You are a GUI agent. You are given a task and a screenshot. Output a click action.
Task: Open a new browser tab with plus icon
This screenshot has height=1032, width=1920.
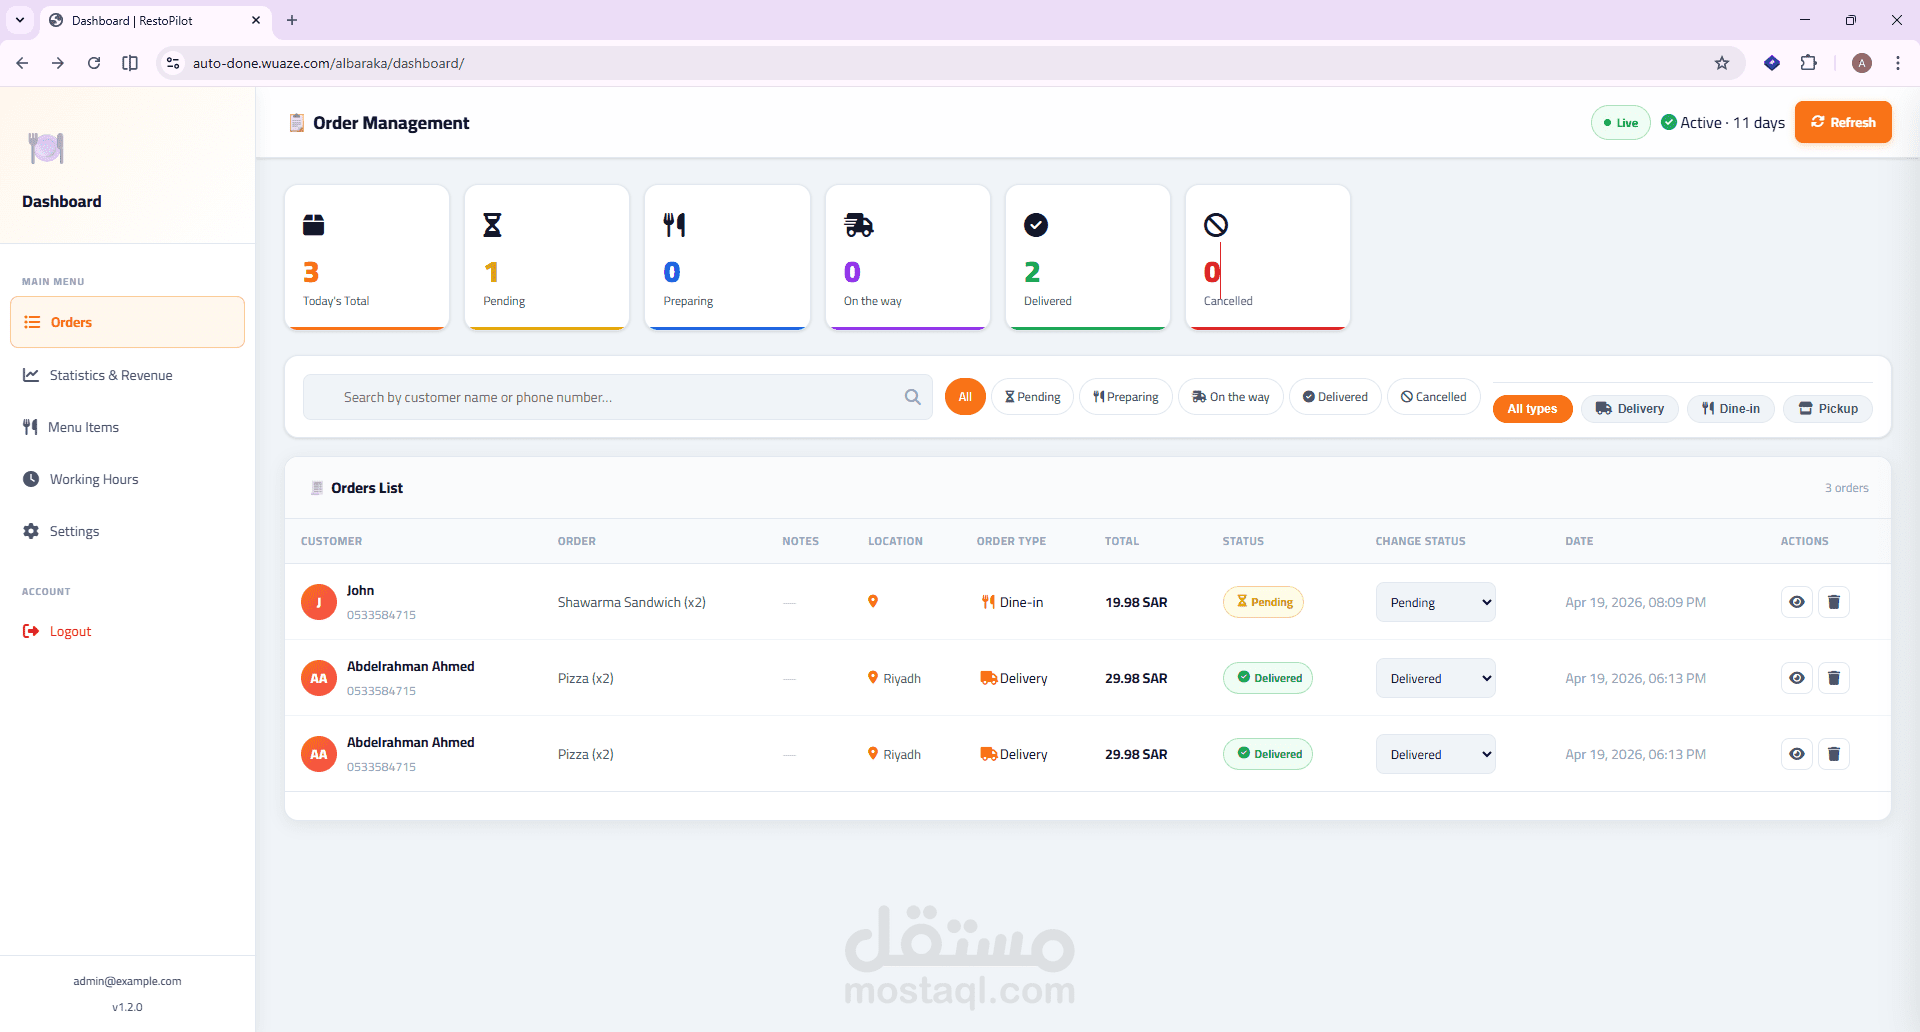point(292,20)
